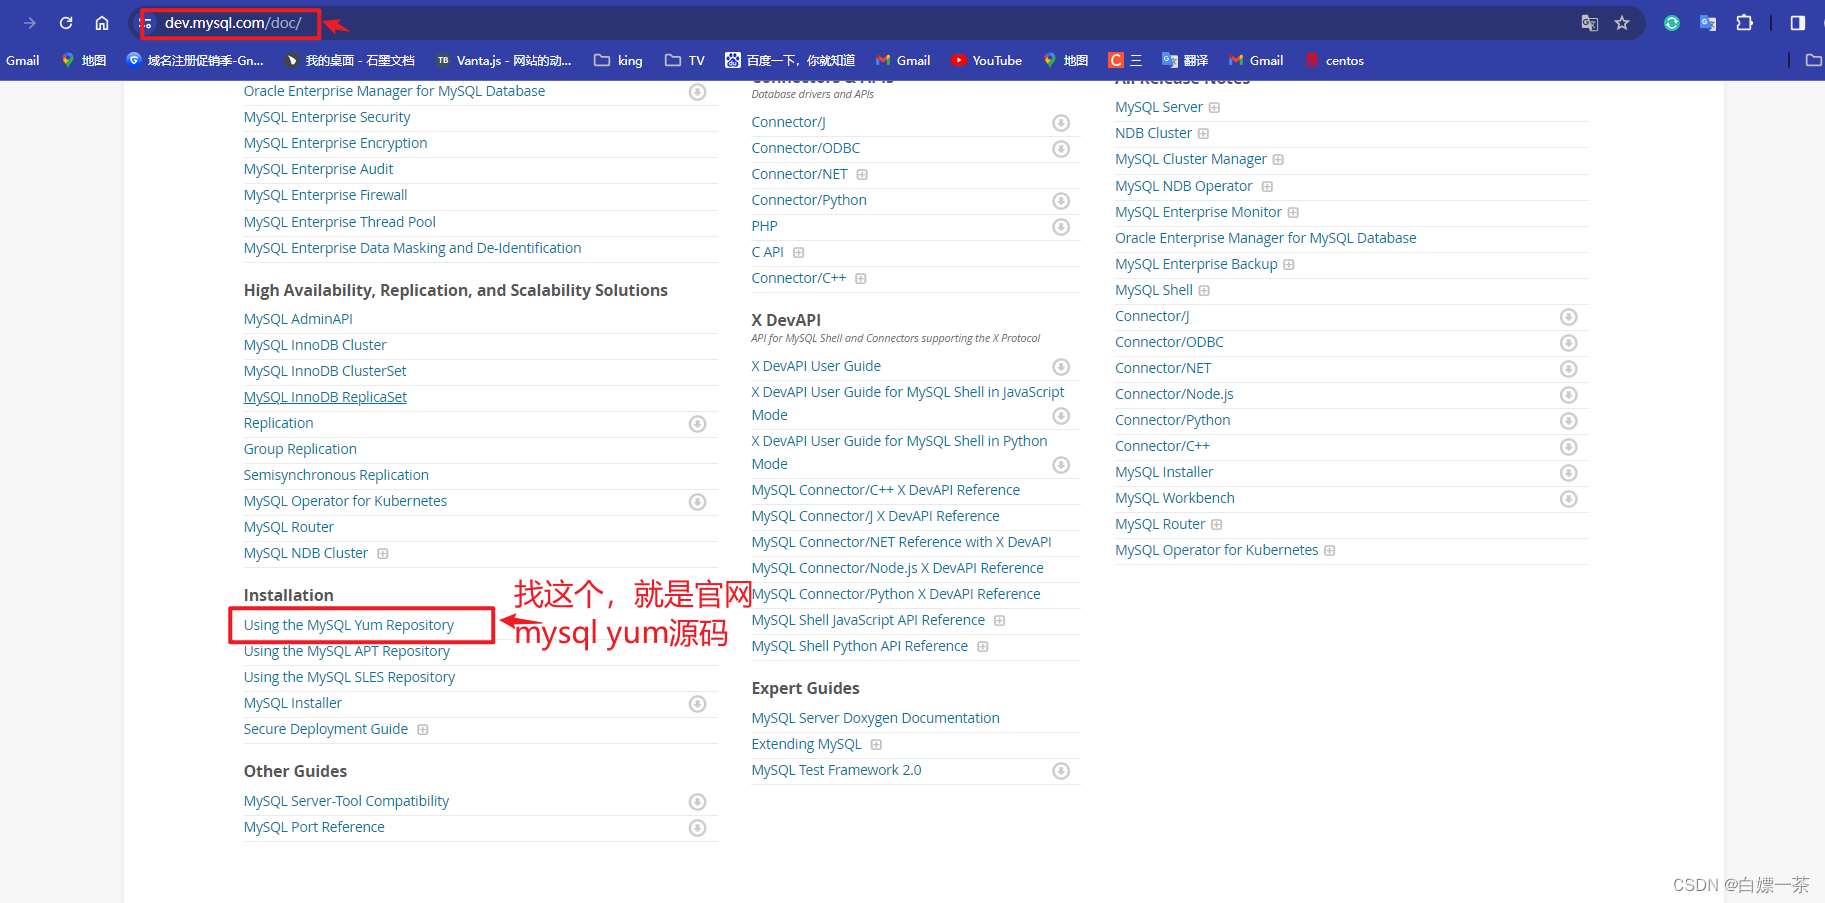The height and width of the screenshot is (903, 1825).
Task: Open MySQL InnoDB ReplicaSet link
Action: pos(325,397)
